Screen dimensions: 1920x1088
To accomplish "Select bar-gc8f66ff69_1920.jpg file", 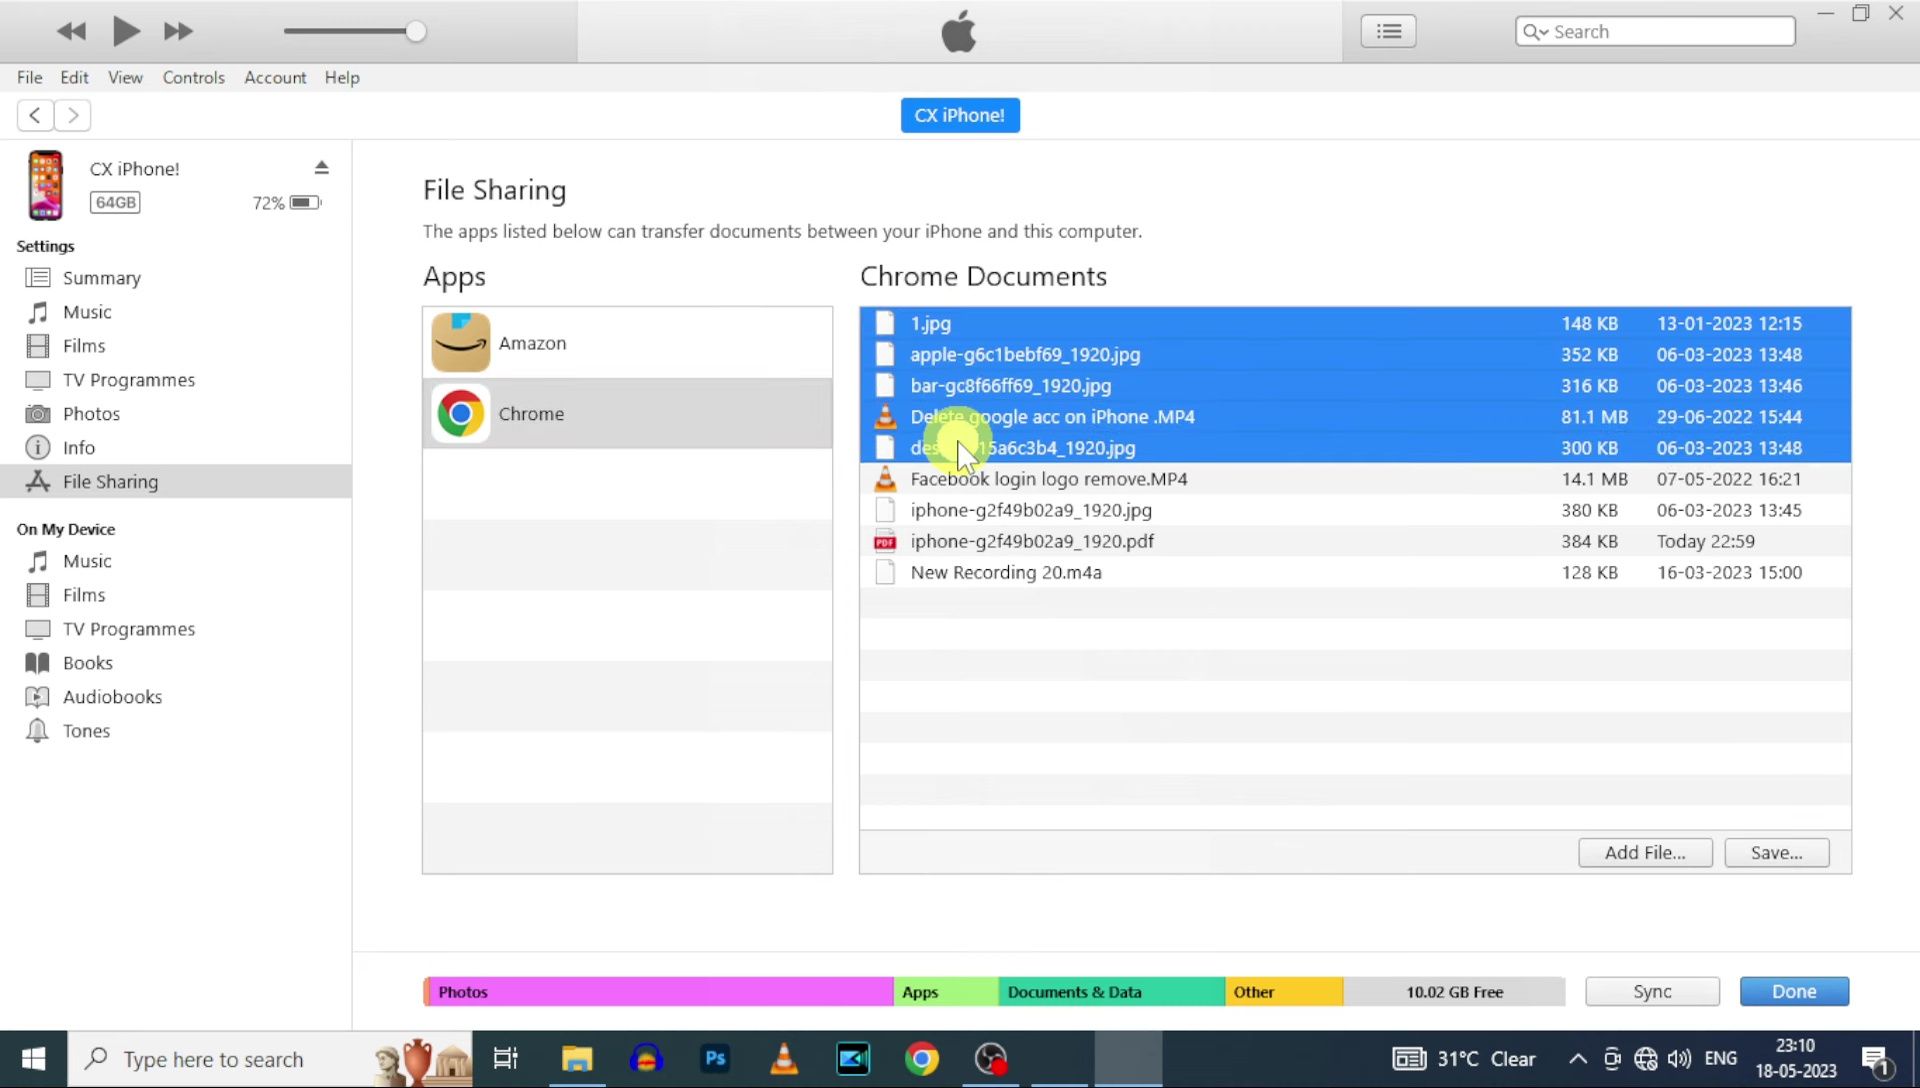I will pyautogui.click(x=1355, y=385).
